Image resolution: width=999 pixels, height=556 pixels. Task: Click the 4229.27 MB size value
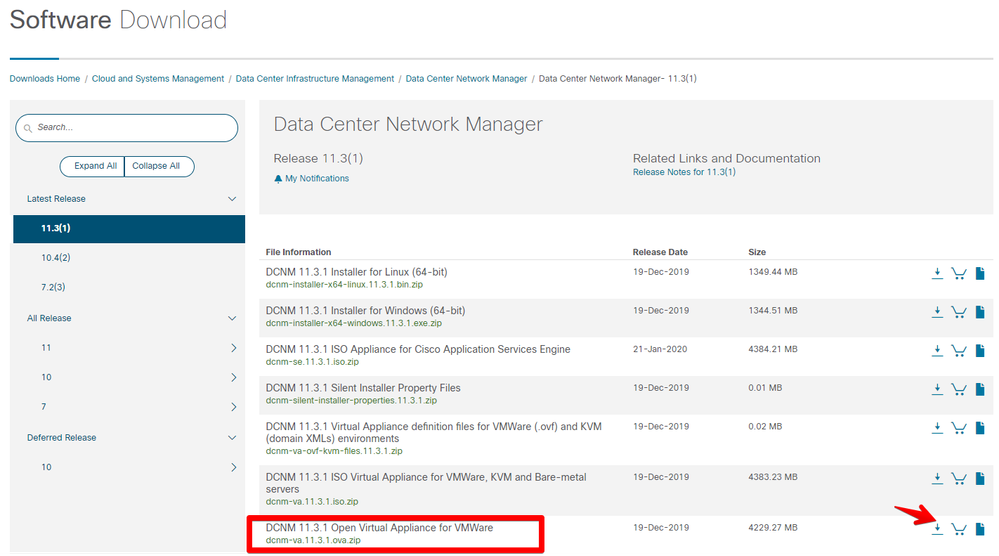tap(773, 527)
